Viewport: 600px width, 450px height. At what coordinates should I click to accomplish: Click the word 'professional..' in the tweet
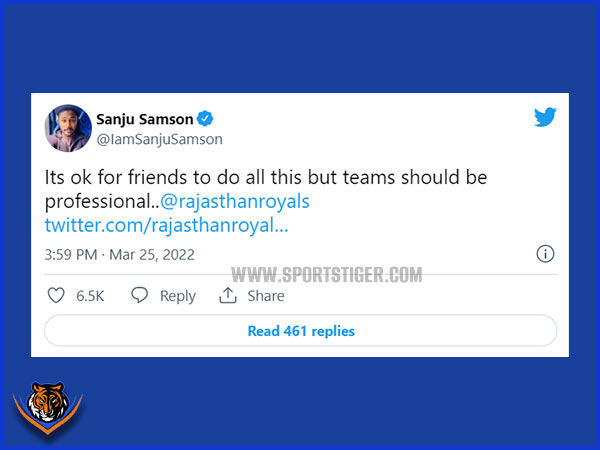[102, 202]
